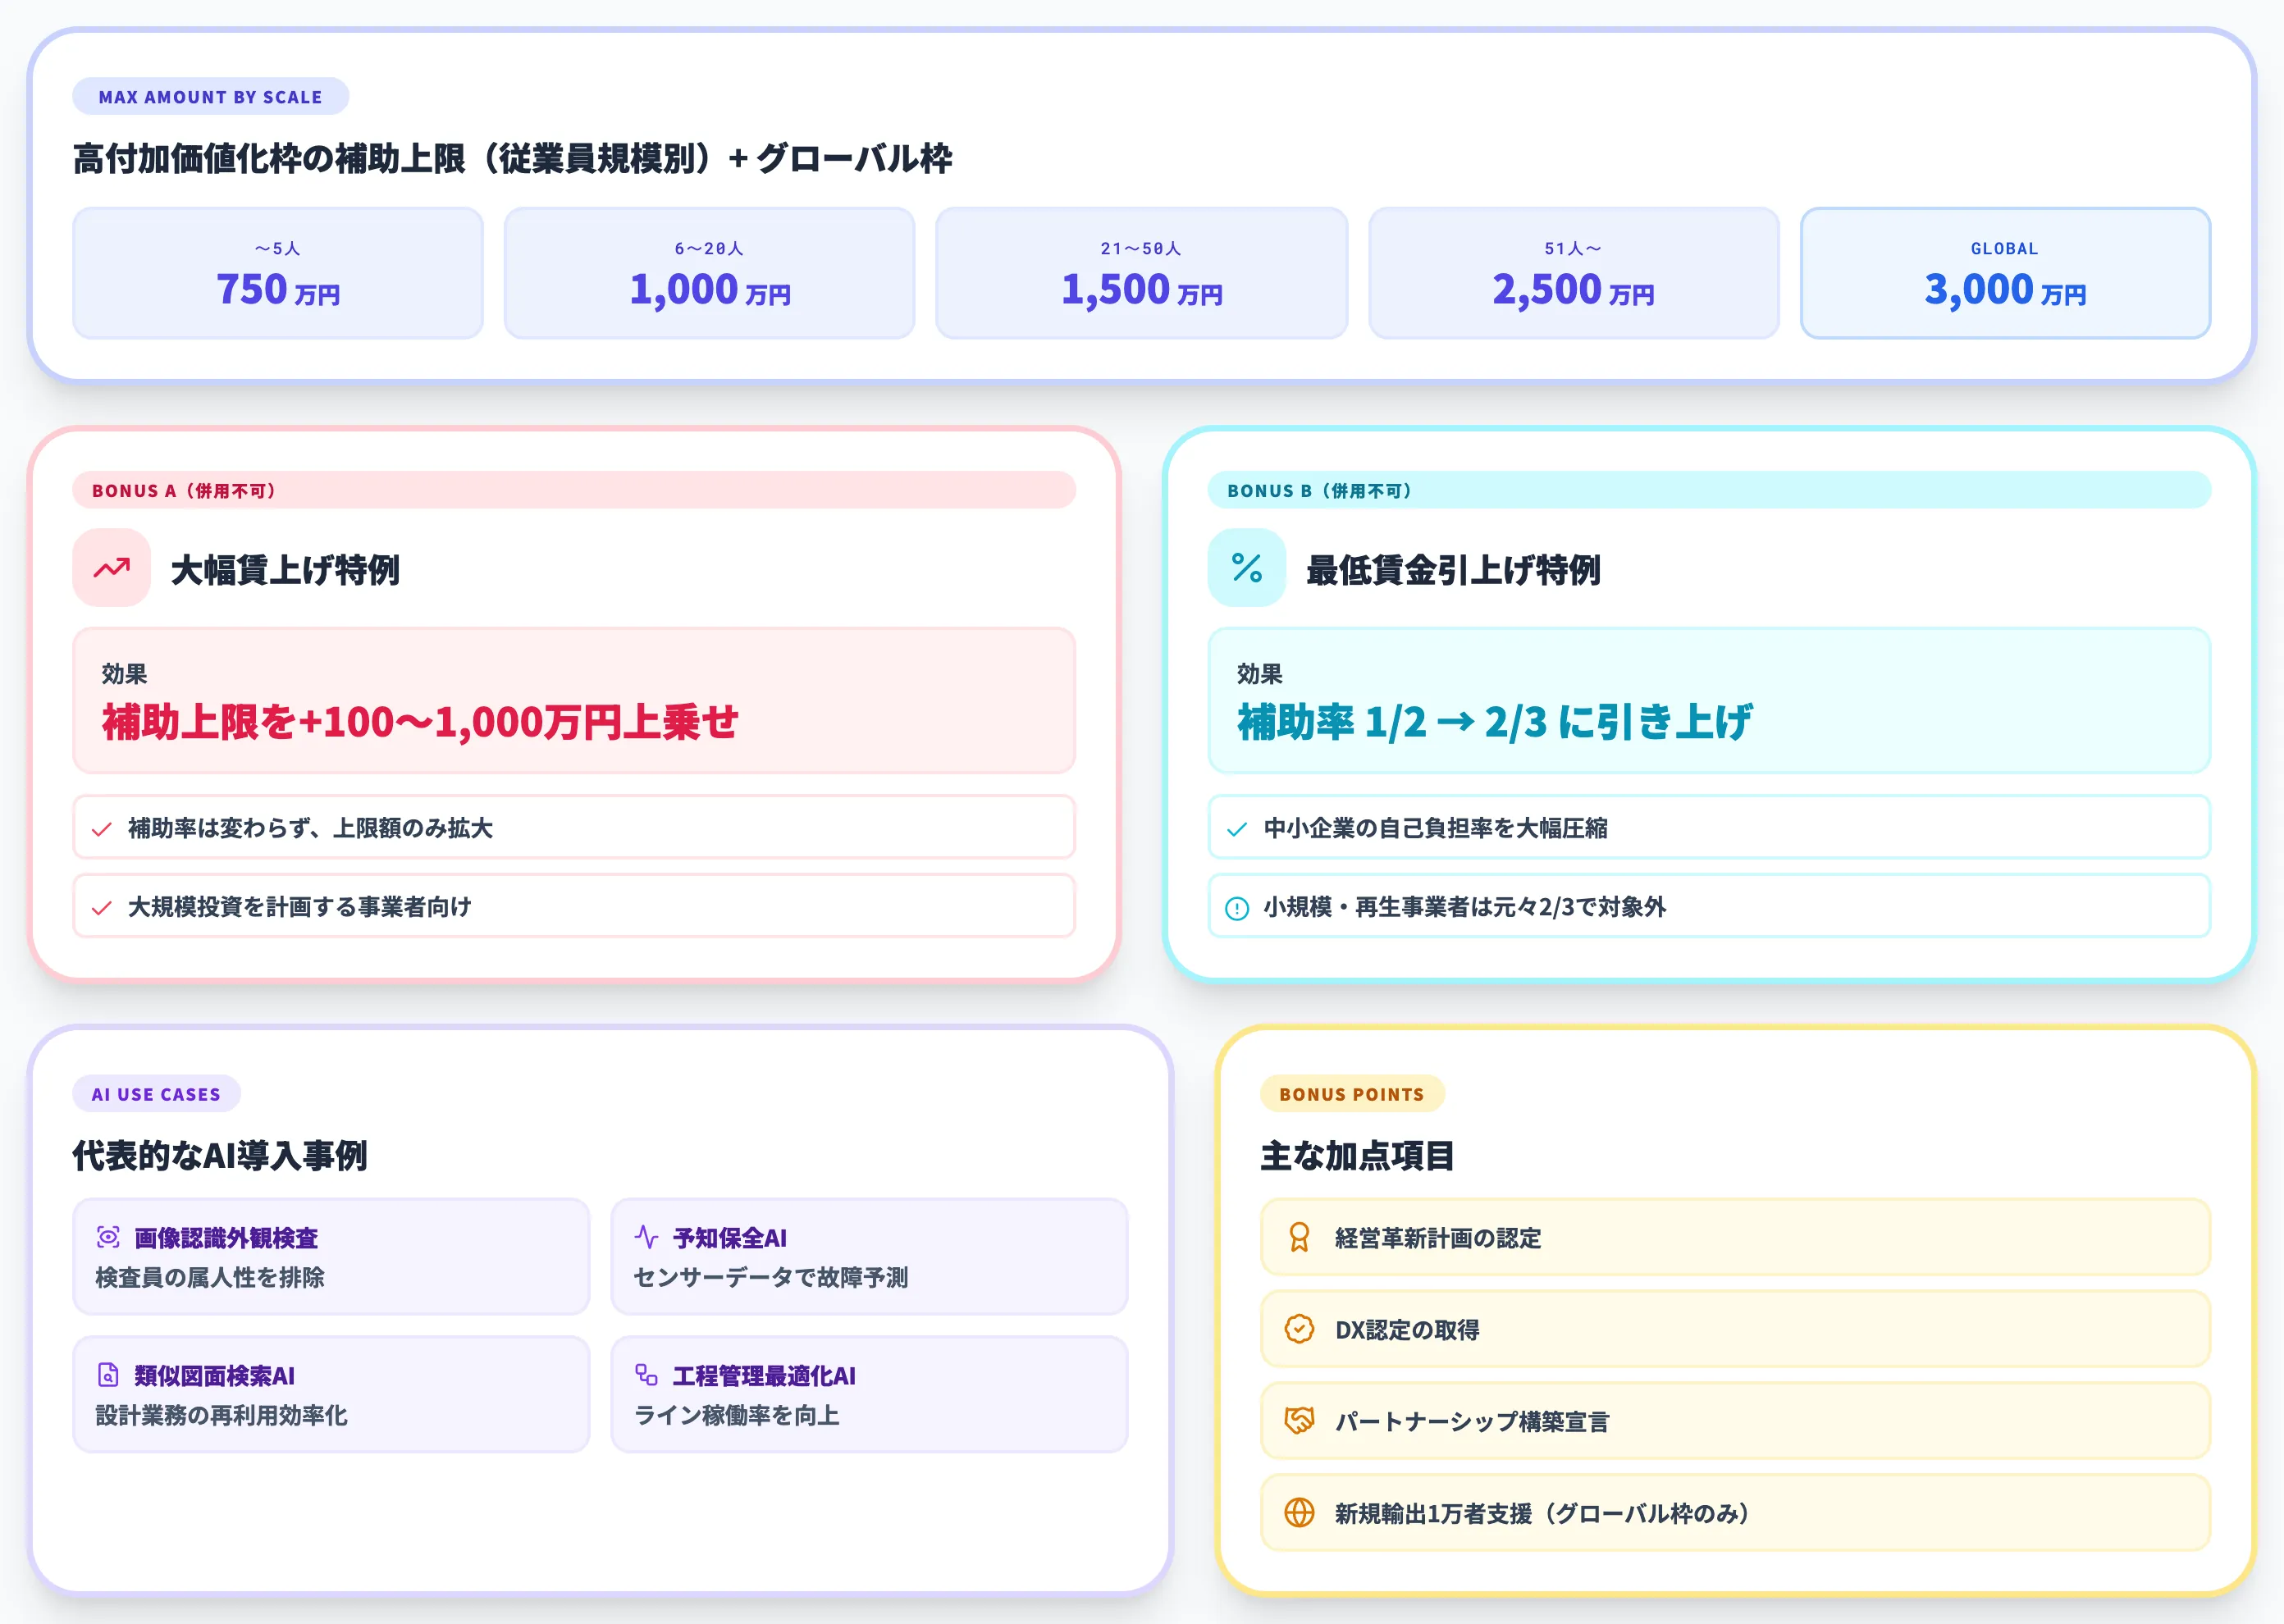Click the globe icon beside 新規輸出1万者支援
Viewport: 2284px width, 1624px height.
1299,1513
